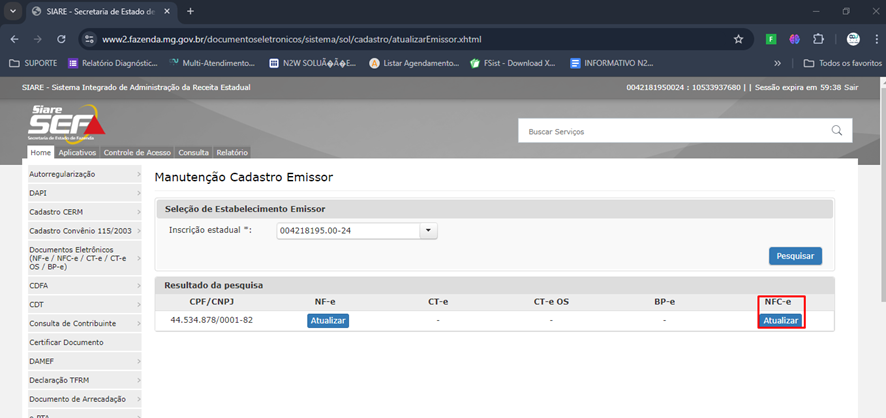Viewport: 886px width, 418px height.
Task: Switch to the Consulta tab
Action: [194, 153]
